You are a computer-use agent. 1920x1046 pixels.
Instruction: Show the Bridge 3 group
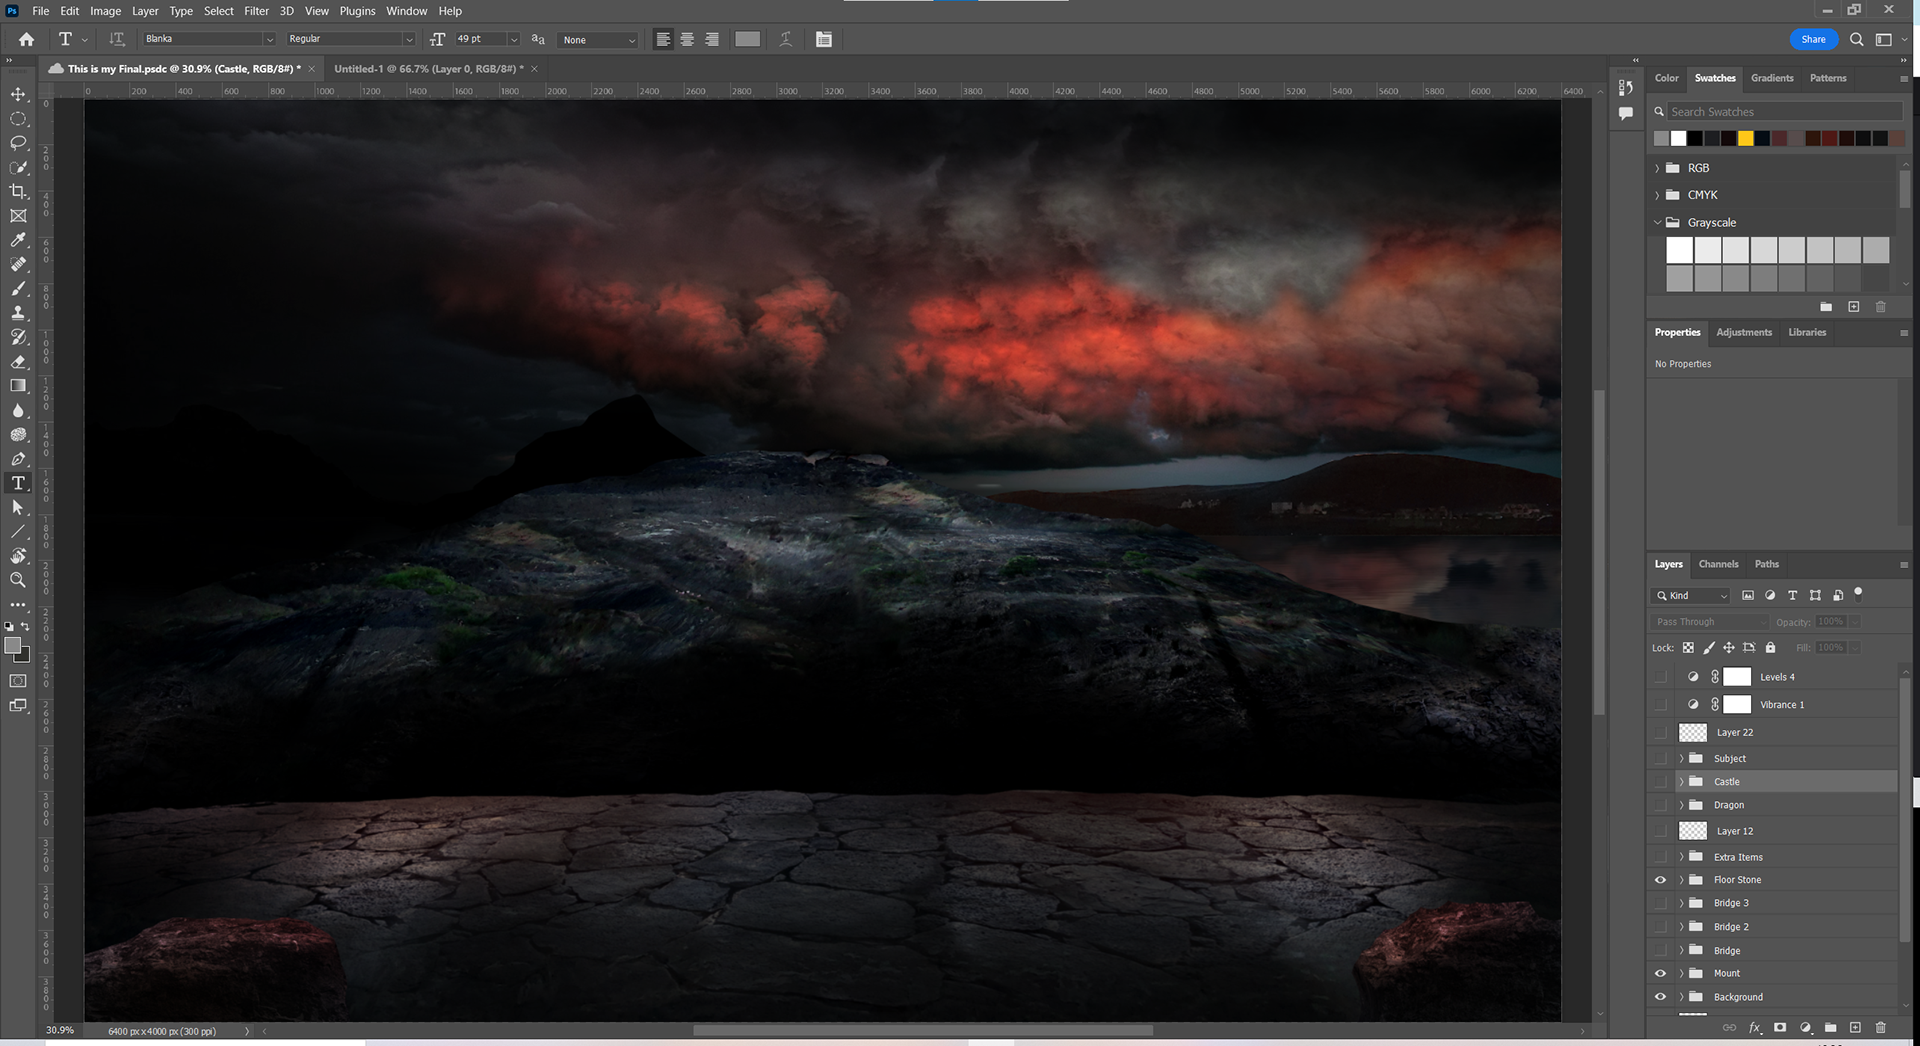1660,903
